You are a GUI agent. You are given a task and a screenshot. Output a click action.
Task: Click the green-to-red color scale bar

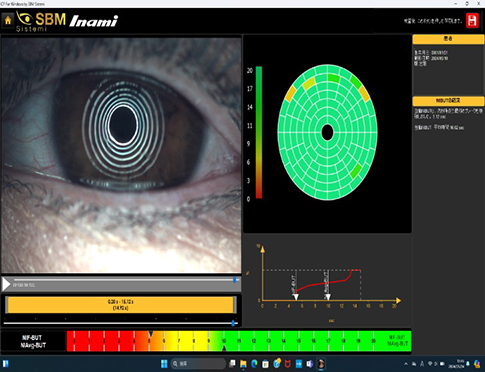(259, 133)
